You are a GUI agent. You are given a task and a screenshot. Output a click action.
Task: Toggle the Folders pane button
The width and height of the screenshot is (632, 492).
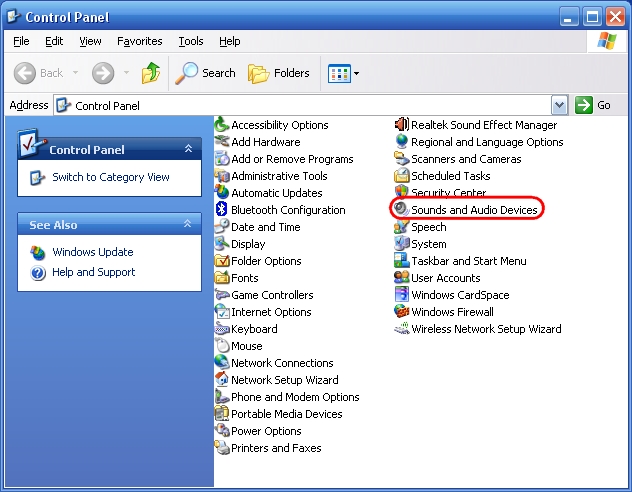click(279, 73)
